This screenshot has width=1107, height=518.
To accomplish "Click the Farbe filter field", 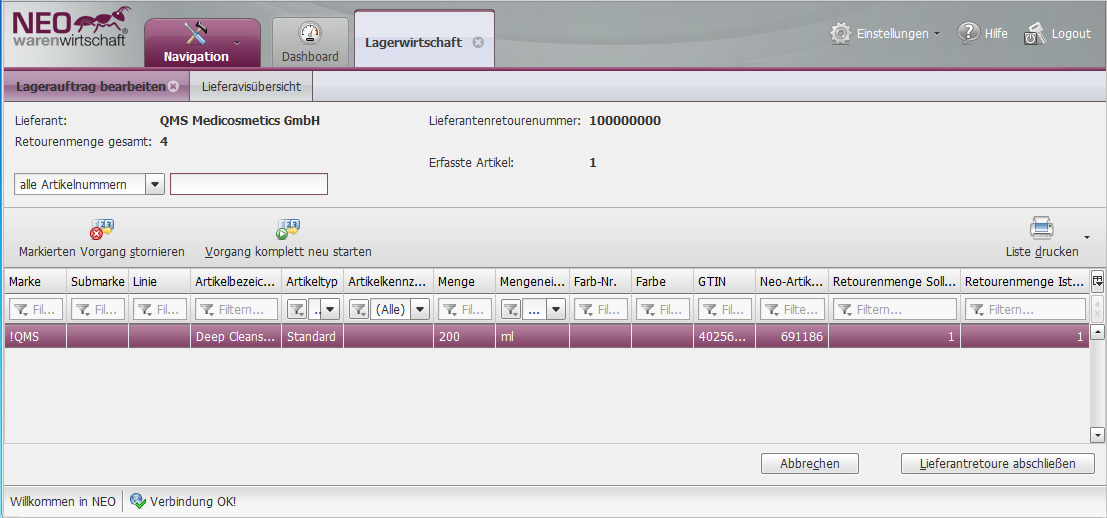I will coord(662,309).
